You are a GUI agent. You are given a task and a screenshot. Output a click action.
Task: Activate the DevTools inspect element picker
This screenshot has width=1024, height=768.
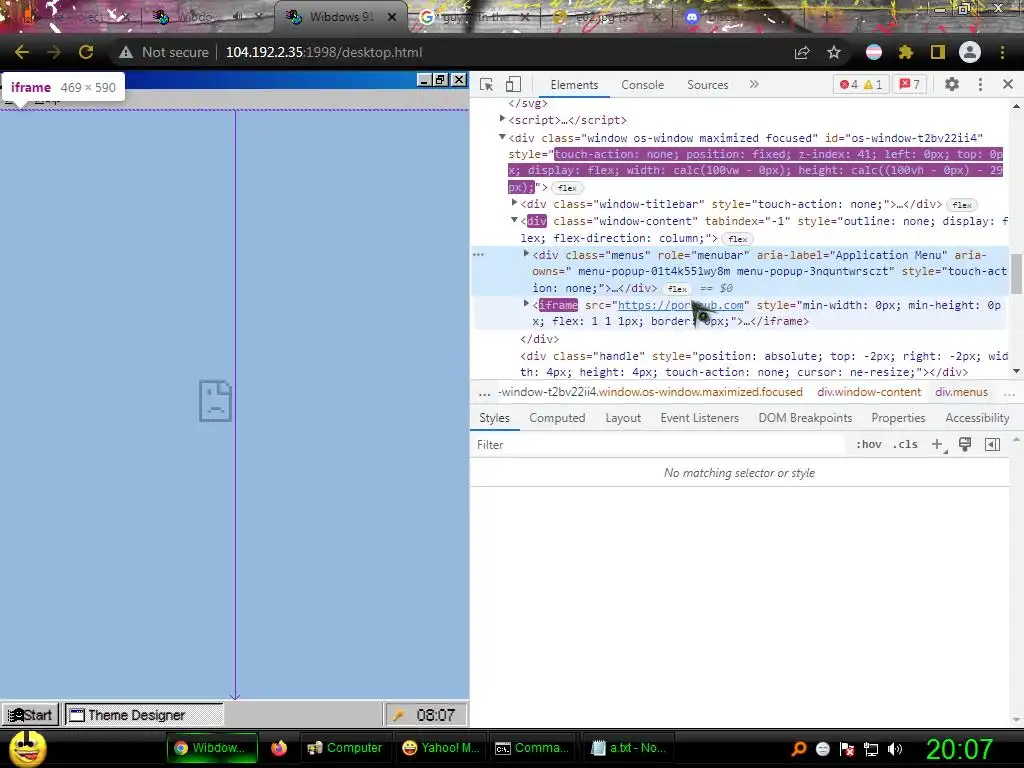487,84
